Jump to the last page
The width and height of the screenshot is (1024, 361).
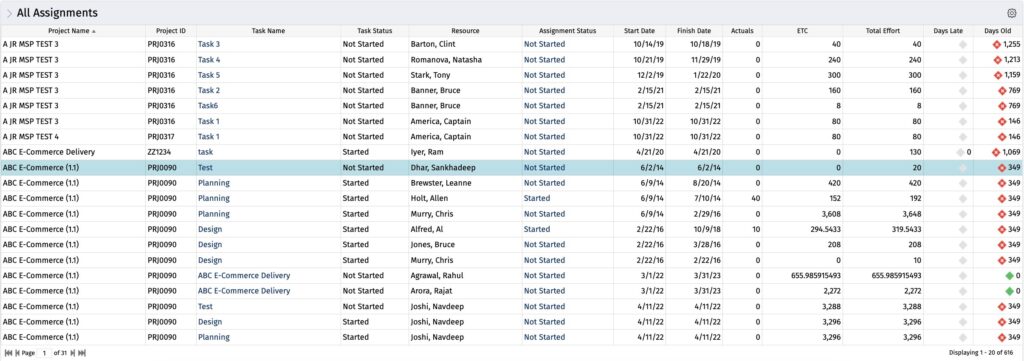[82, 353]
